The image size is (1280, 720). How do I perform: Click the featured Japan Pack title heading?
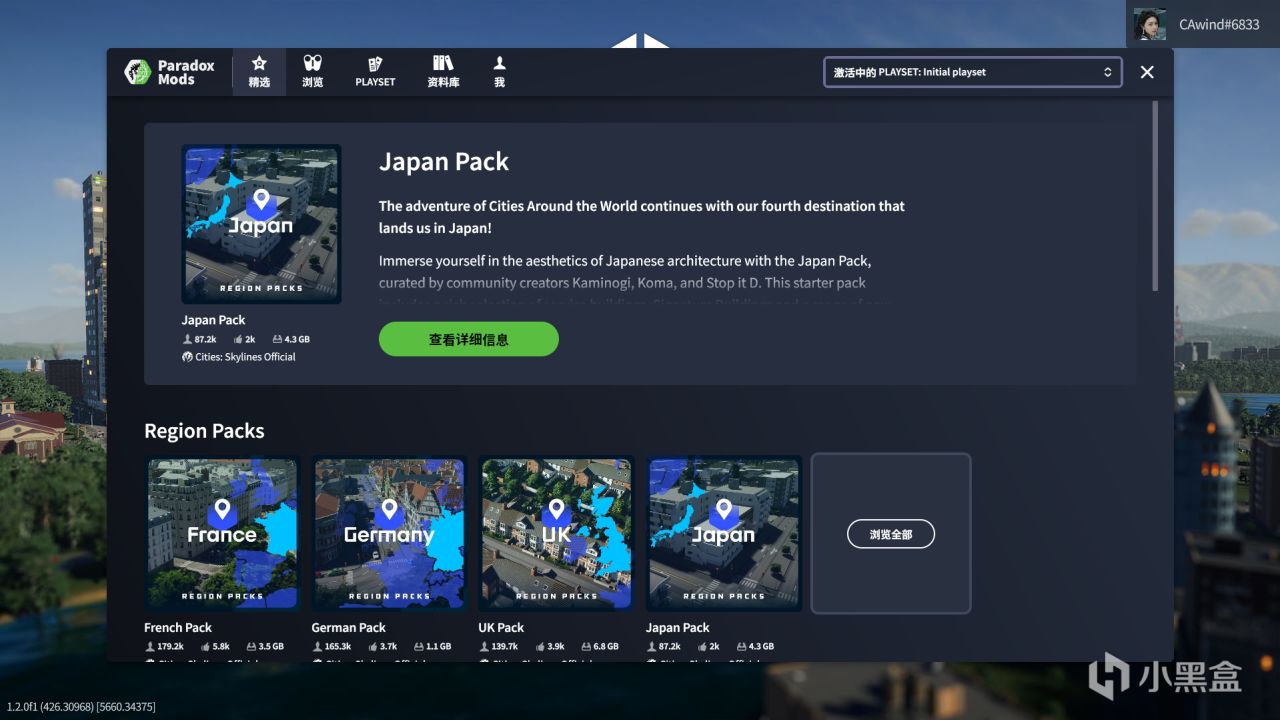pyautogui.click(x=444, y=162)
